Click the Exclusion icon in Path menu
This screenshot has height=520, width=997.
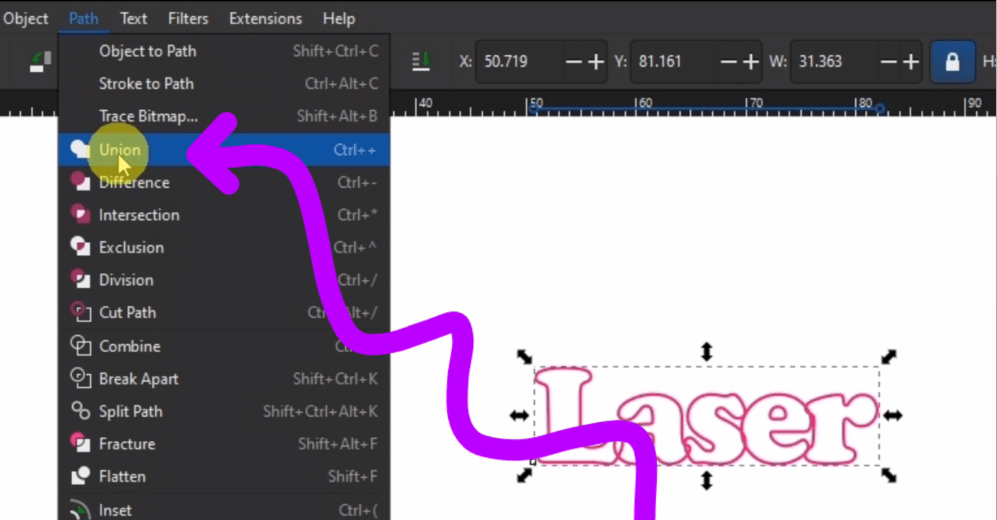80,247
